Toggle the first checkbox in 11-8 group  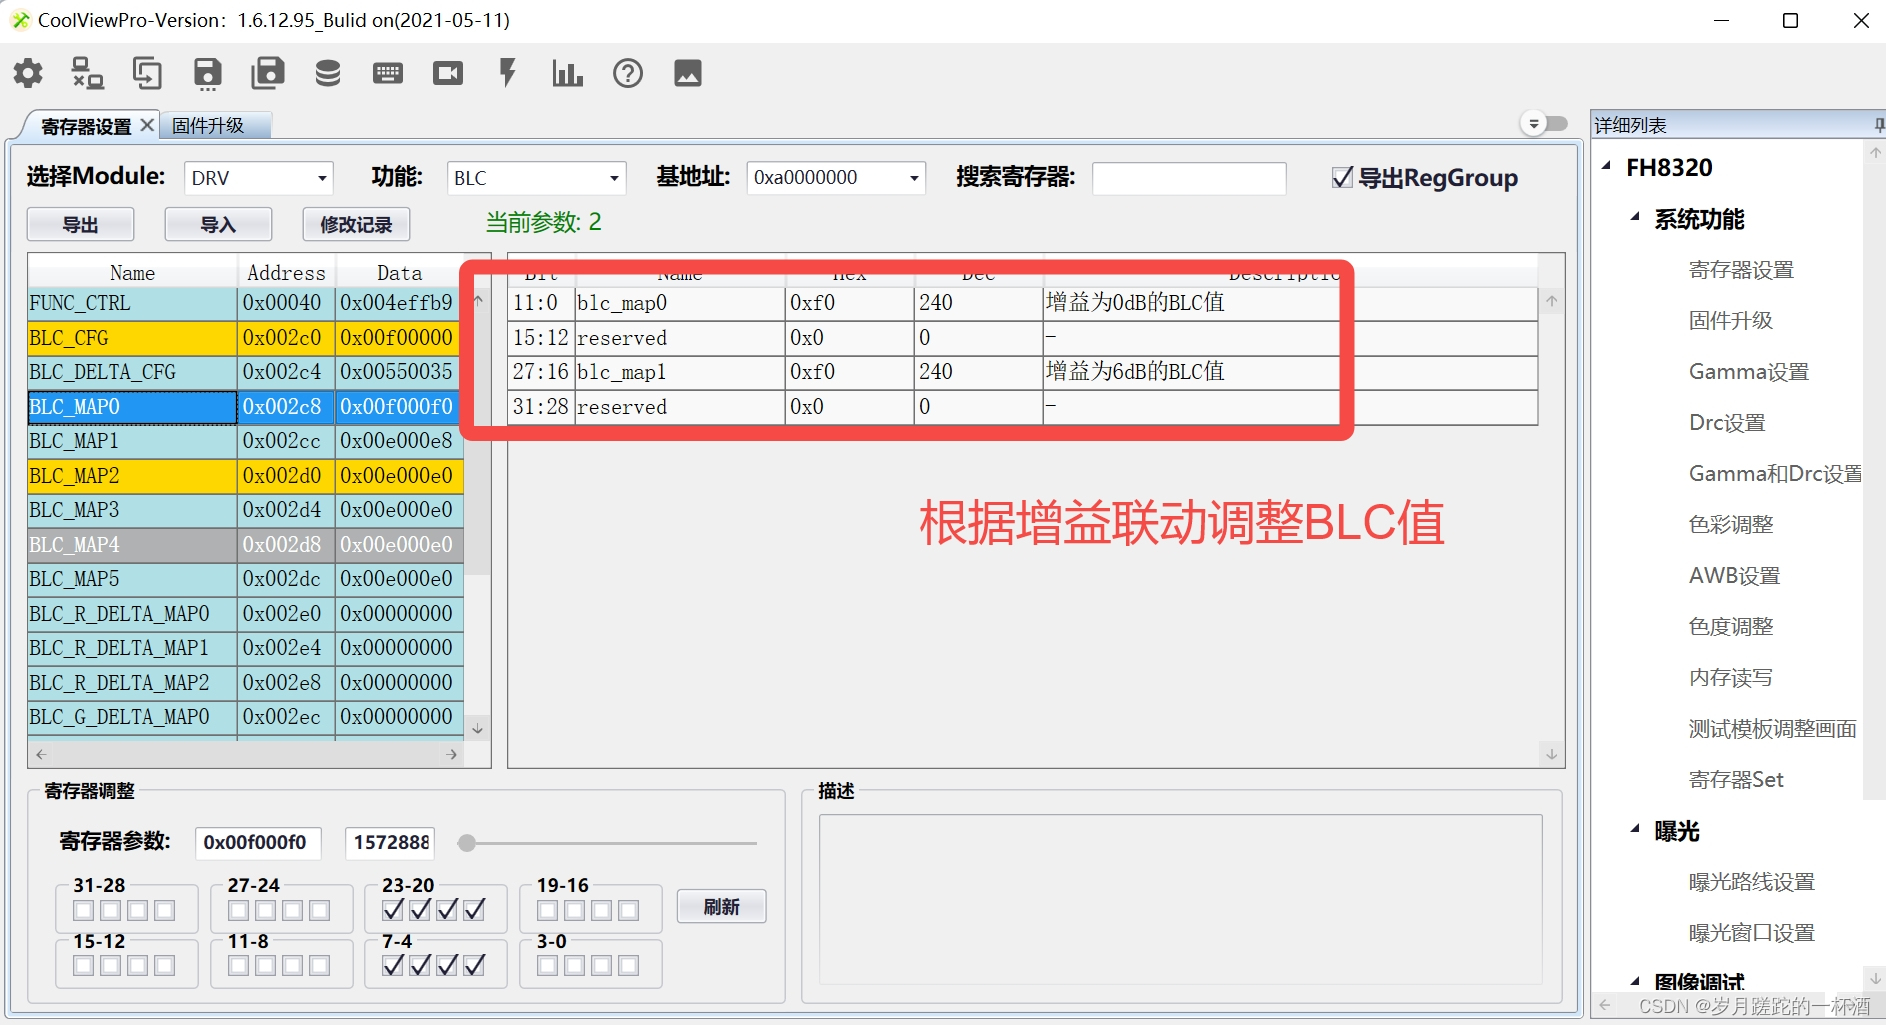pos(239,965)
